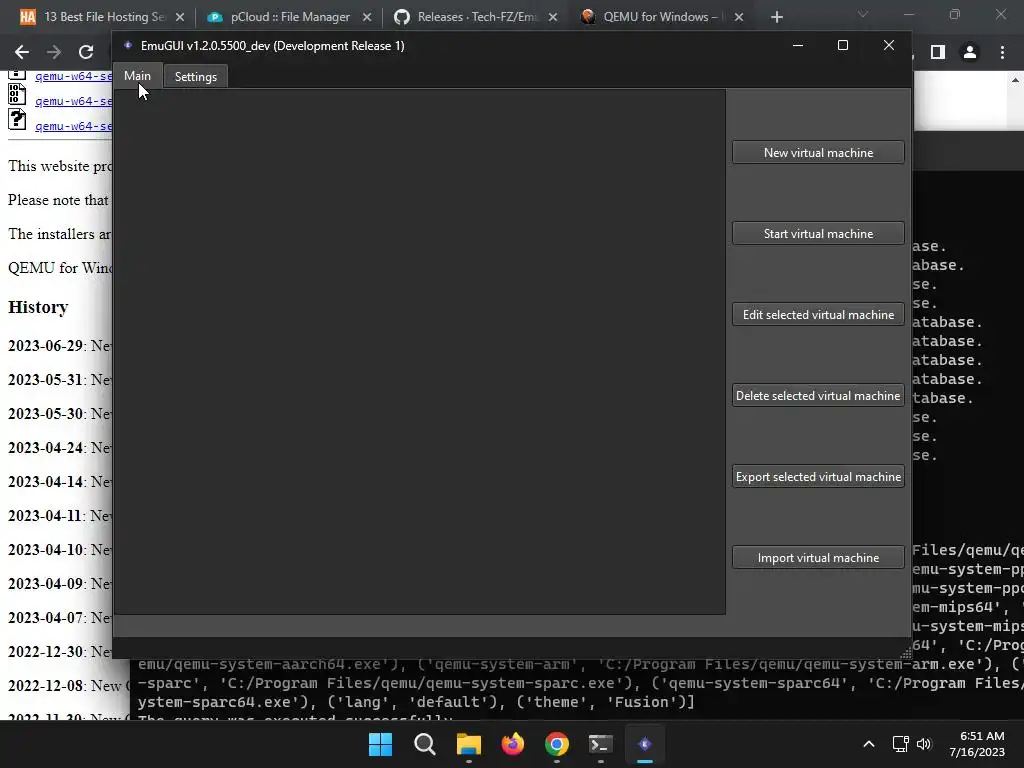
Task: Switch to the Settings tab in EmuGUI
Action: (x=195, y=76)
